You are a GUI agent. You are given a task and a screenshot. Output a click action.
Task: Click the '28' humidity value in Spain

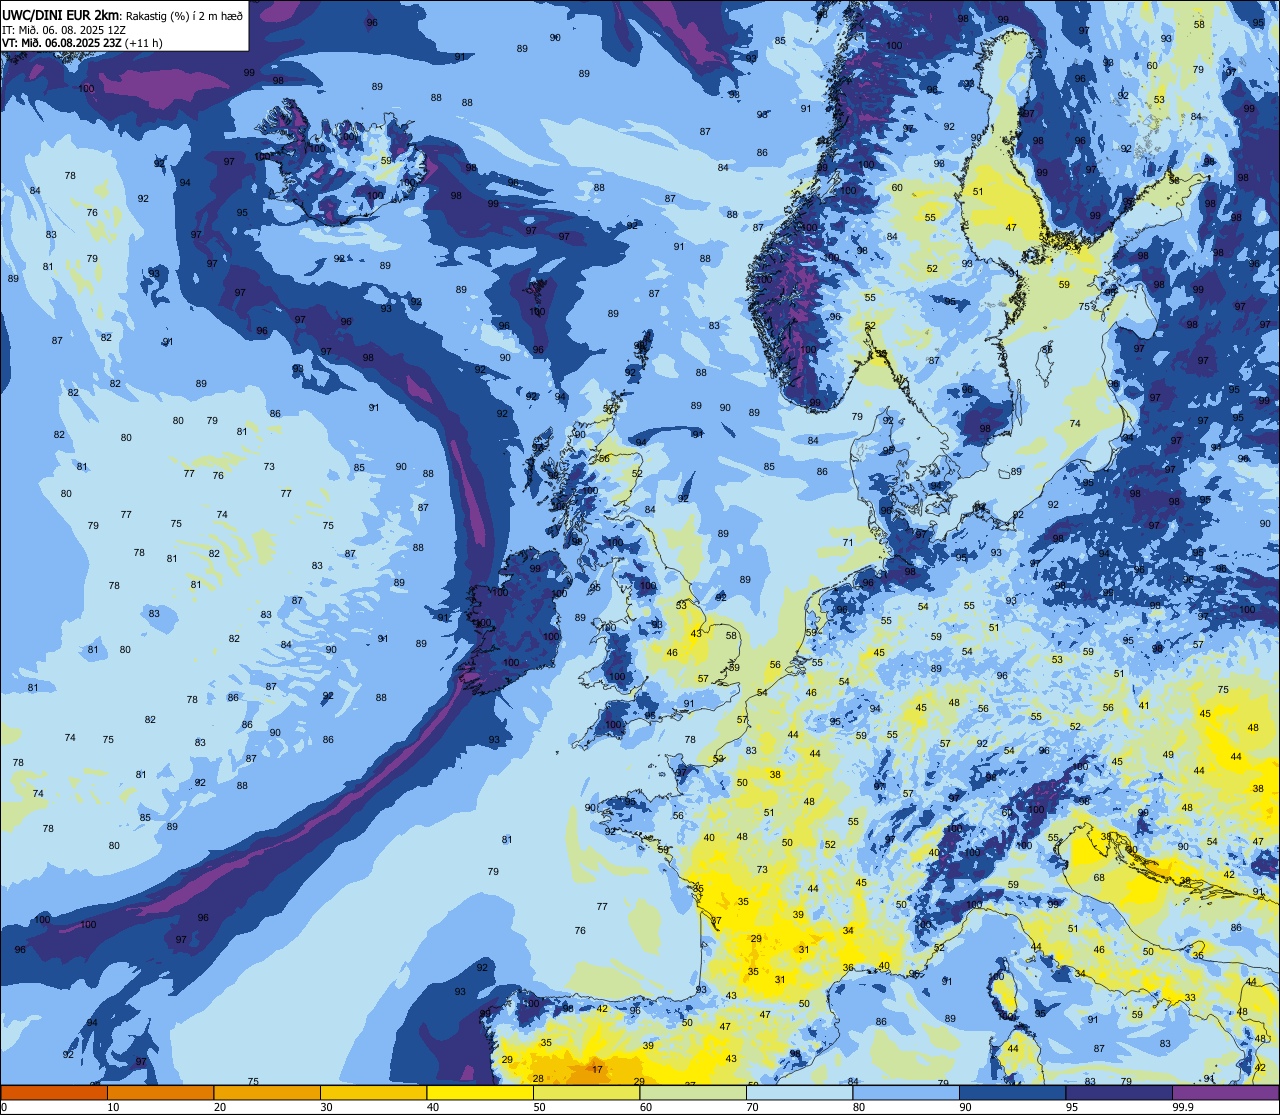538,1078
